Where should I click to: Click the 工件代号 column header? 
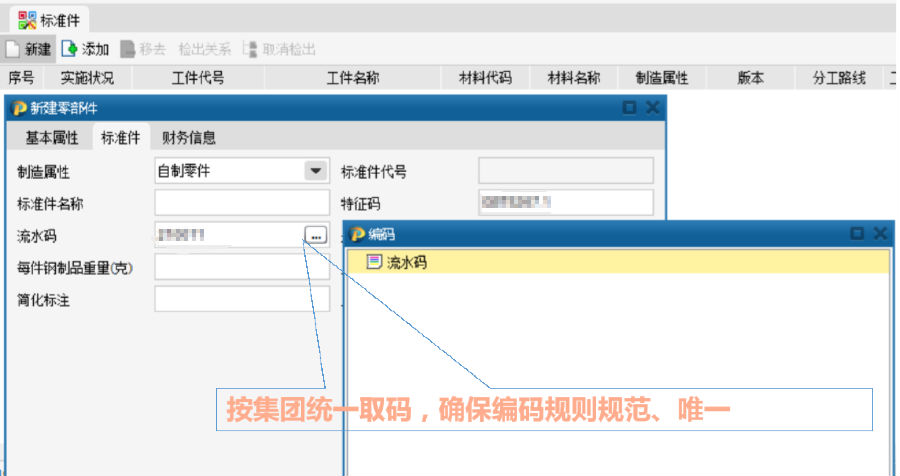coord(198,78)
